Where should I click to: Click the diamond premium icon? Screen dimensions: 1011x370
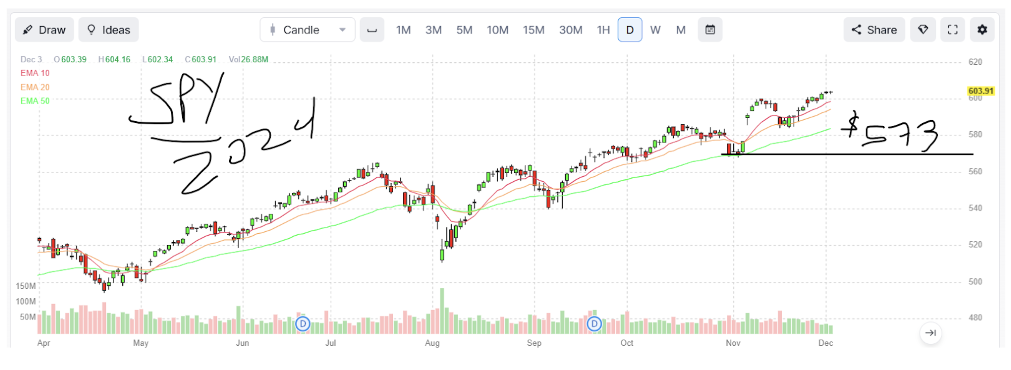(x=923, y=30)
